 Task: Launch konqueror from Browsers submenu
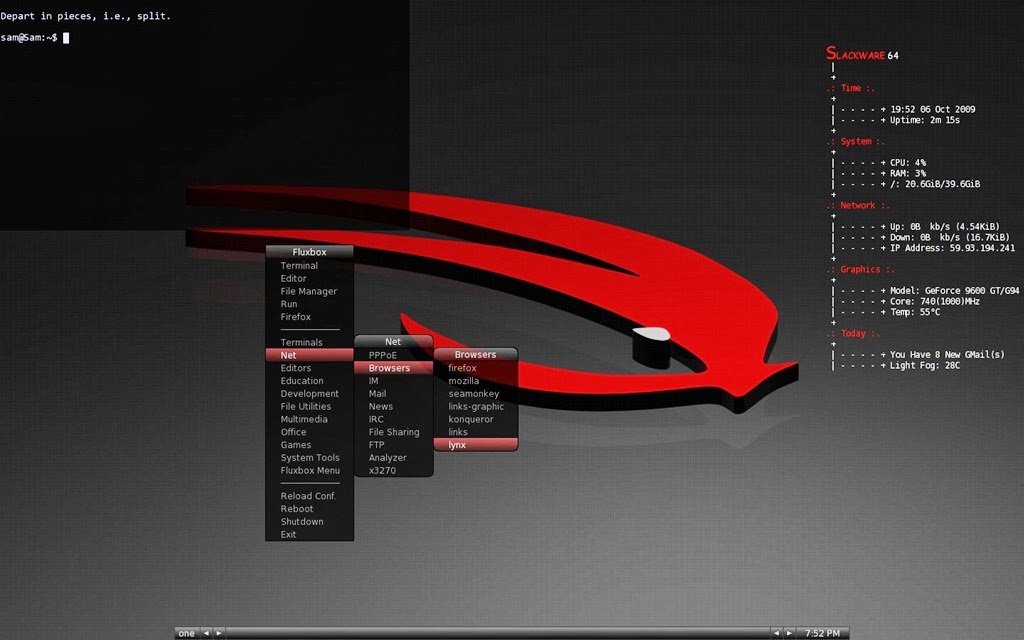[476, 419]
